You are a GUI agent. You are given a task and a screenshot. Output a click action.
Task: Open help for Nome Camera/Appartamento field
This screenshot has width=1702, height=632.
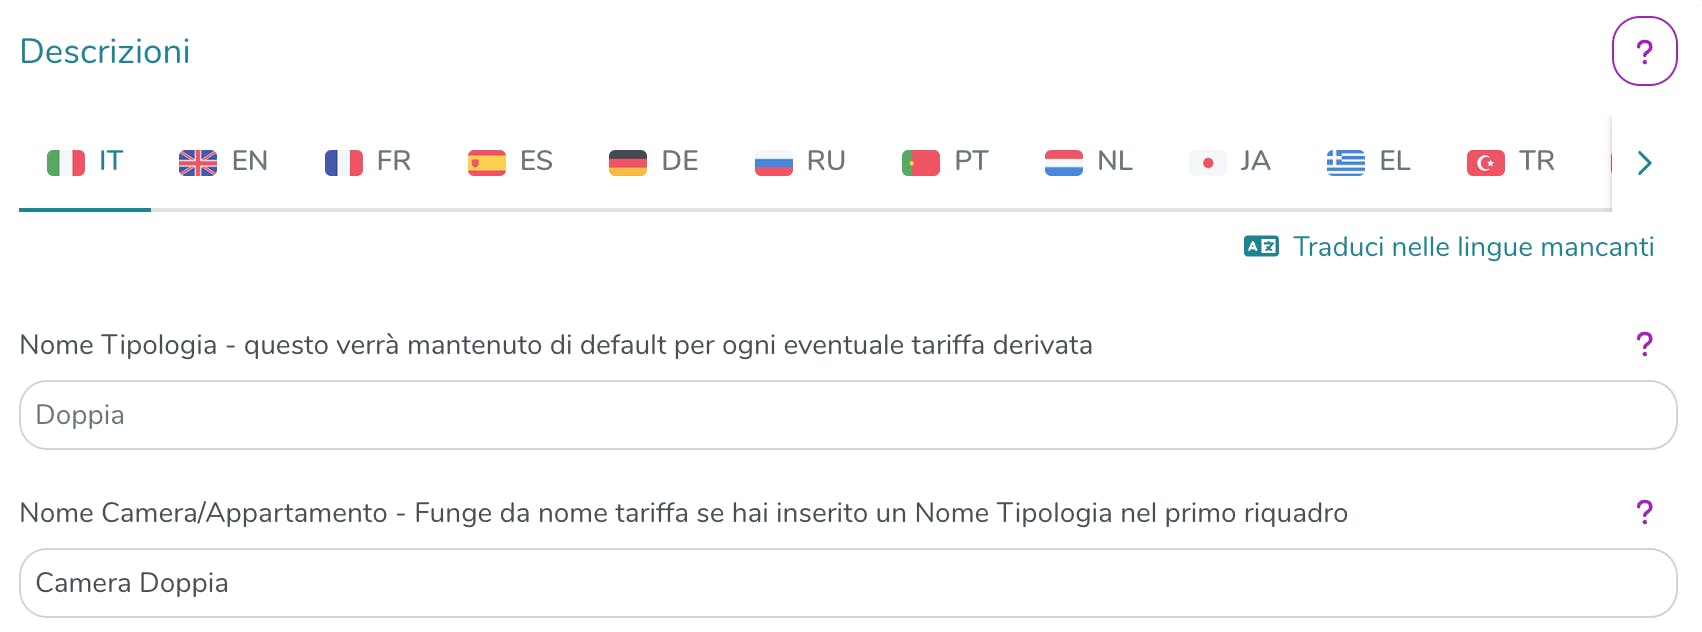[x=1644, y=513]
